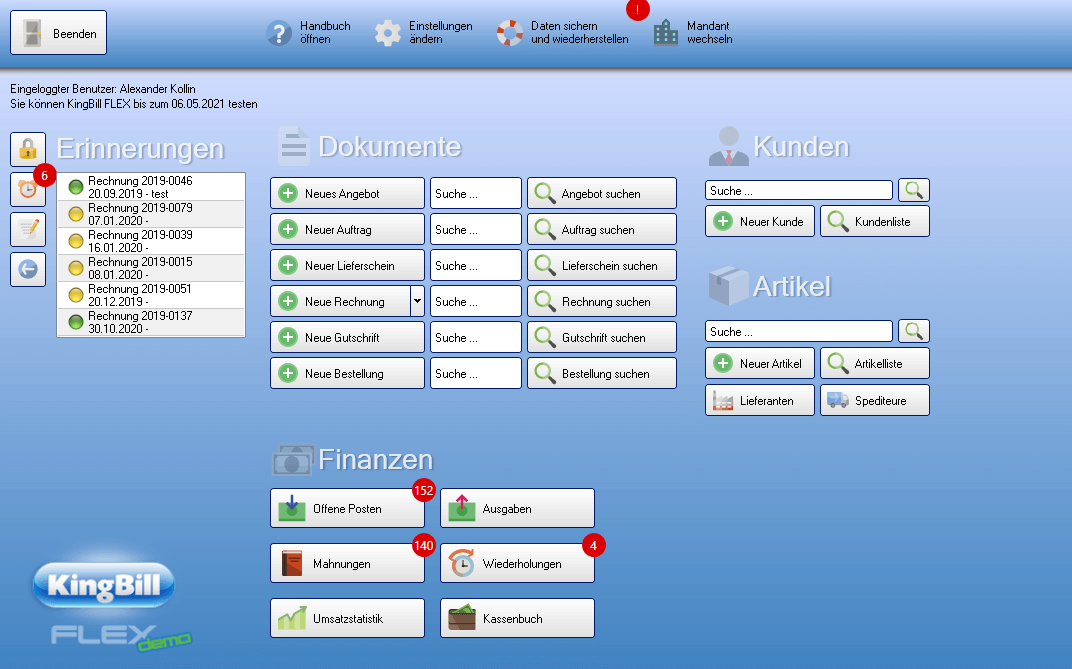Viewport: 1072px width, 669px height.
Task: Open Einstellungen ändern settings
Action: pos(423,33)
